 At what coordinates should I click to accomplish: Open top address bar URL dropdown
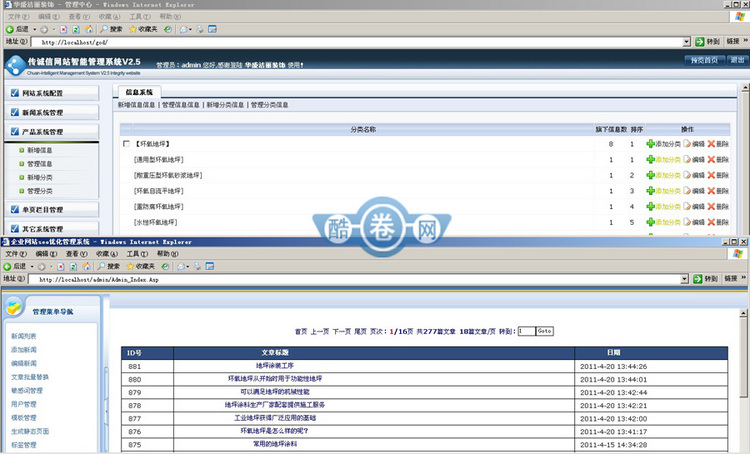[686, 43]
